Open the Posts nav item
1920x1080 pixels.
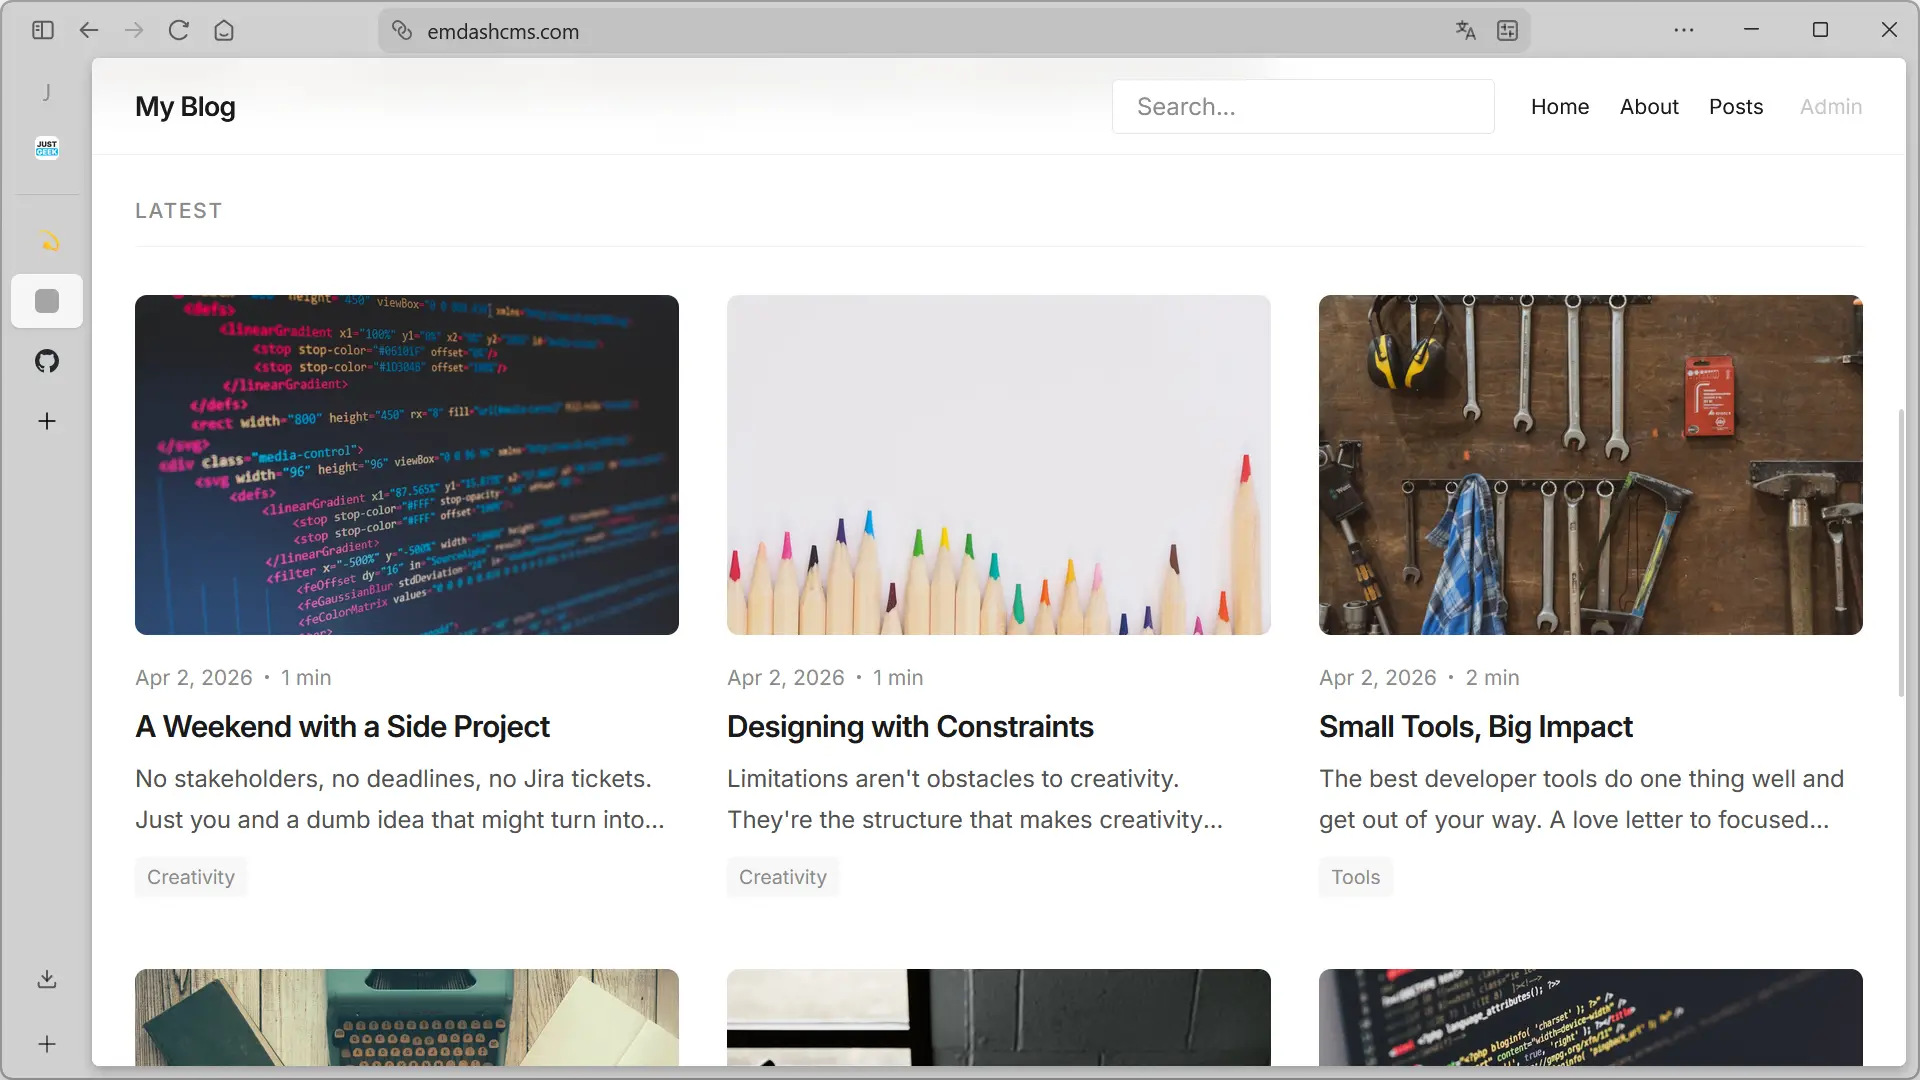(1735, 107)
